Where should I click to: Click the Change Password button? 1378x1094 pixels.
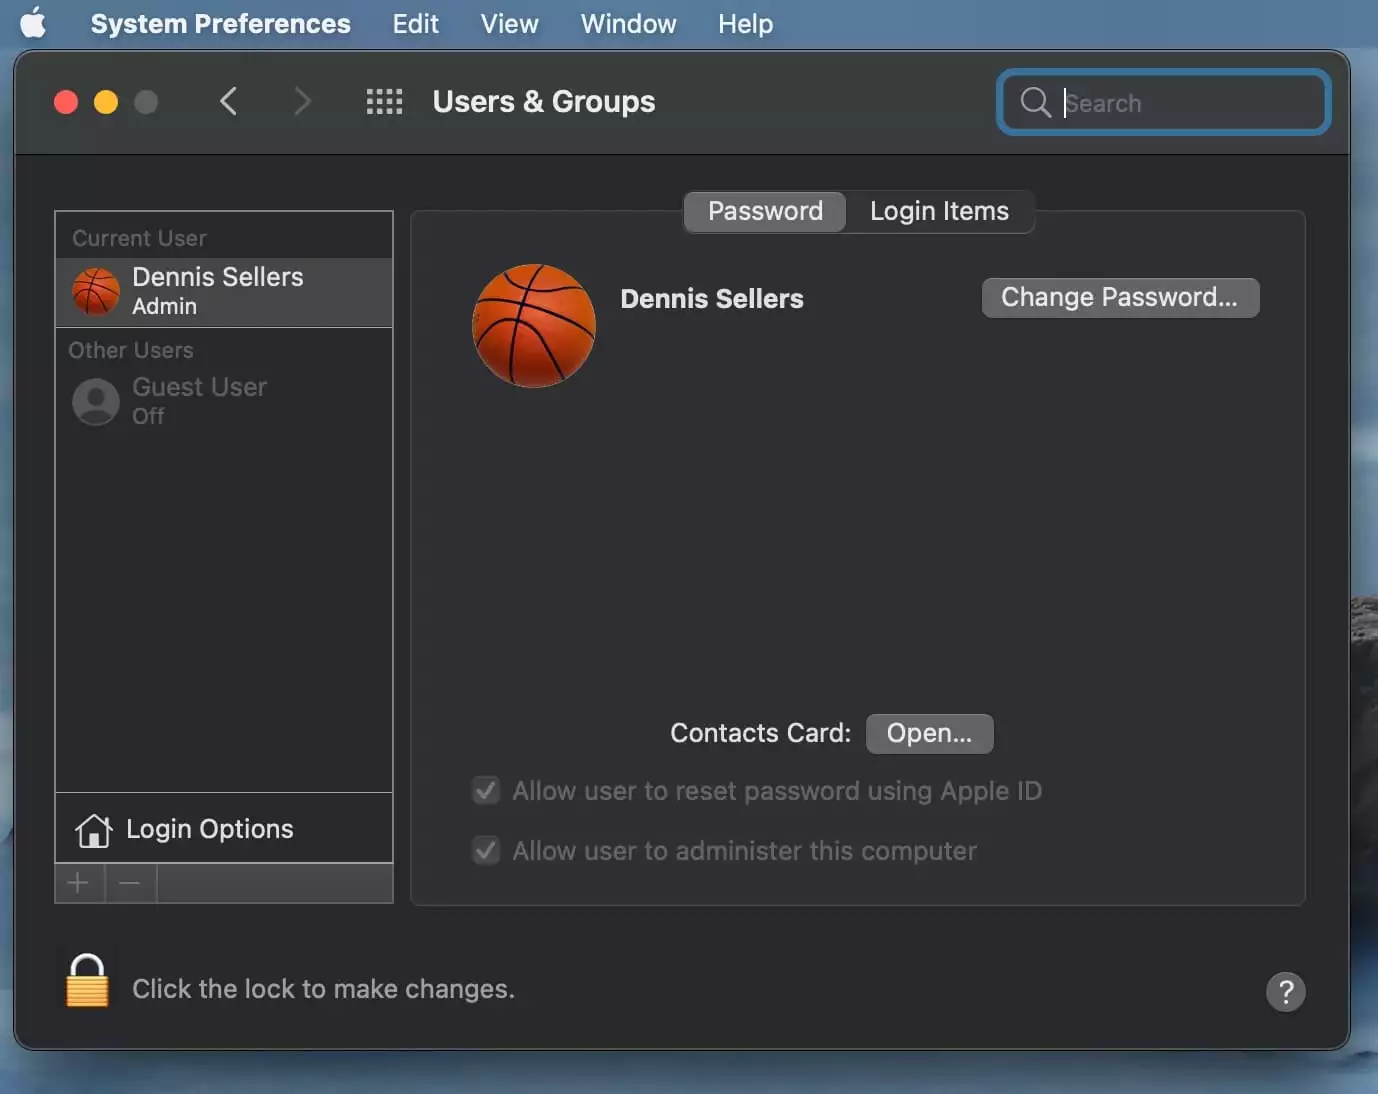point(1120,297)
